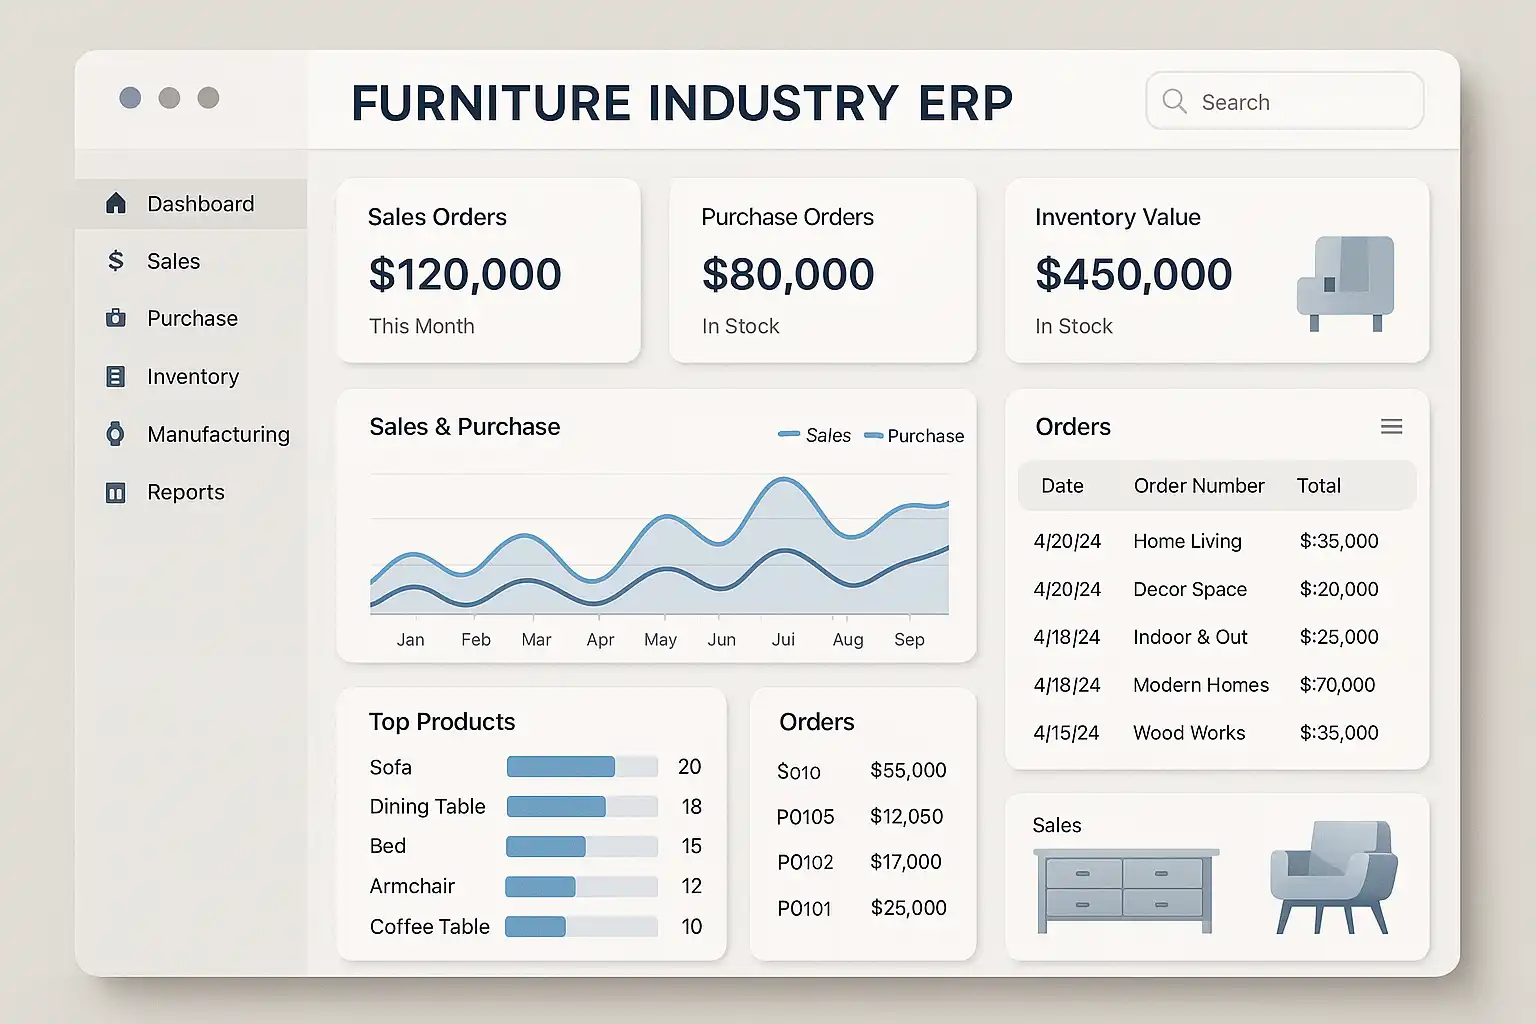
Task: Select Bed in Top Products
Action: point(387,846)
